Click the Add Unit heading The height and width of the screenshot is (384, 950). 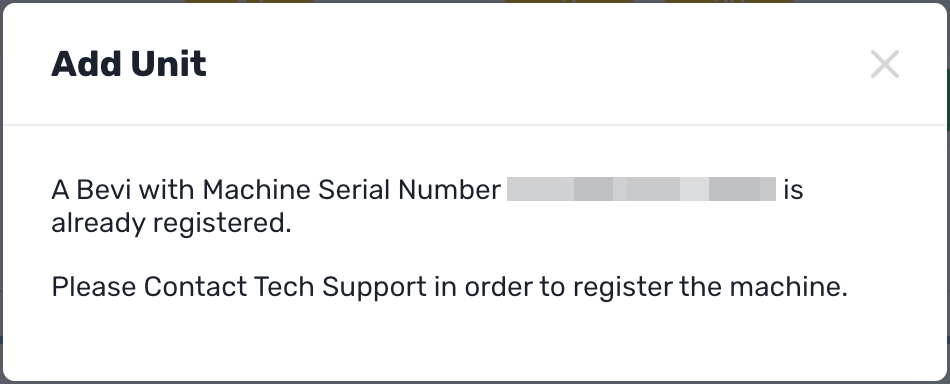coord(128,64)
